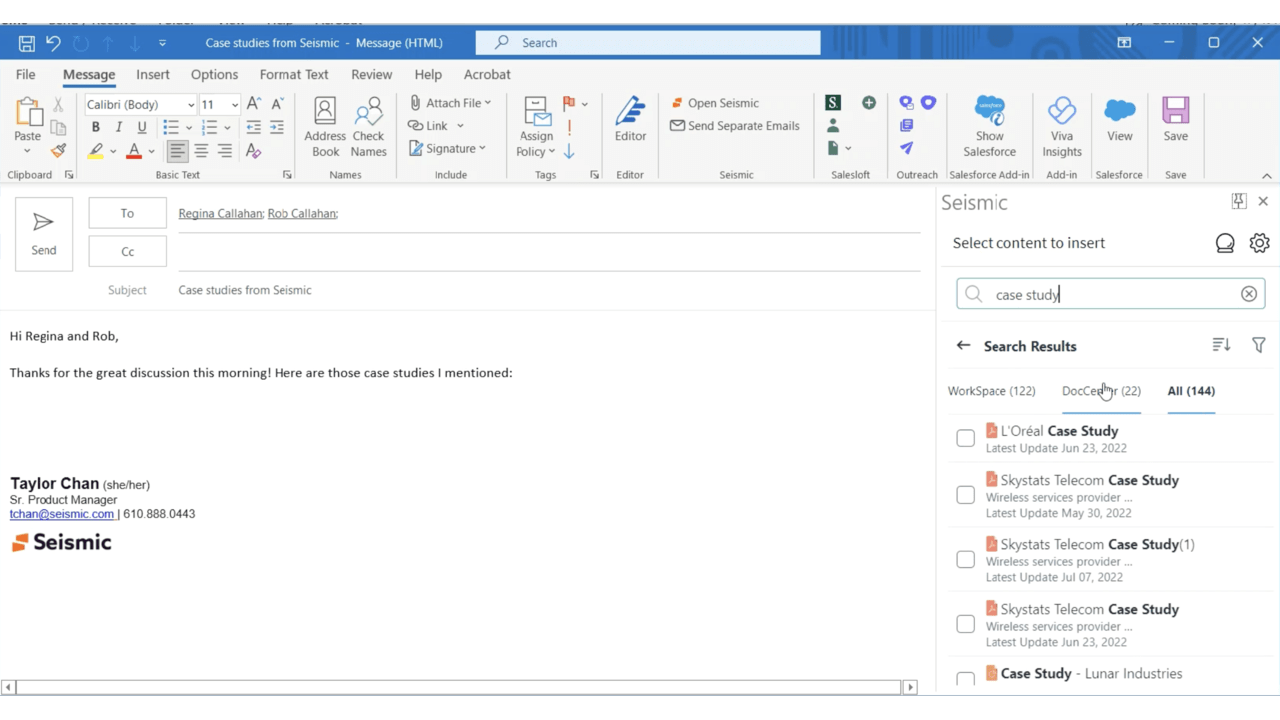Toggle underline formatting

click(x=142, y=127)
